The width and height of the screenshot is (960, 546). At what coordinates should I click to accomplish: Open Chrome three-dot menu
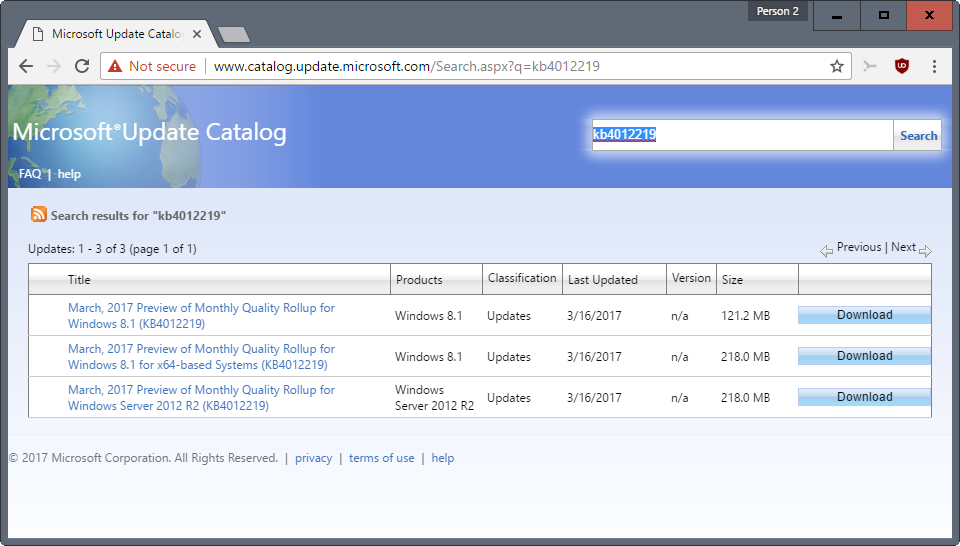tap(934, 66)
